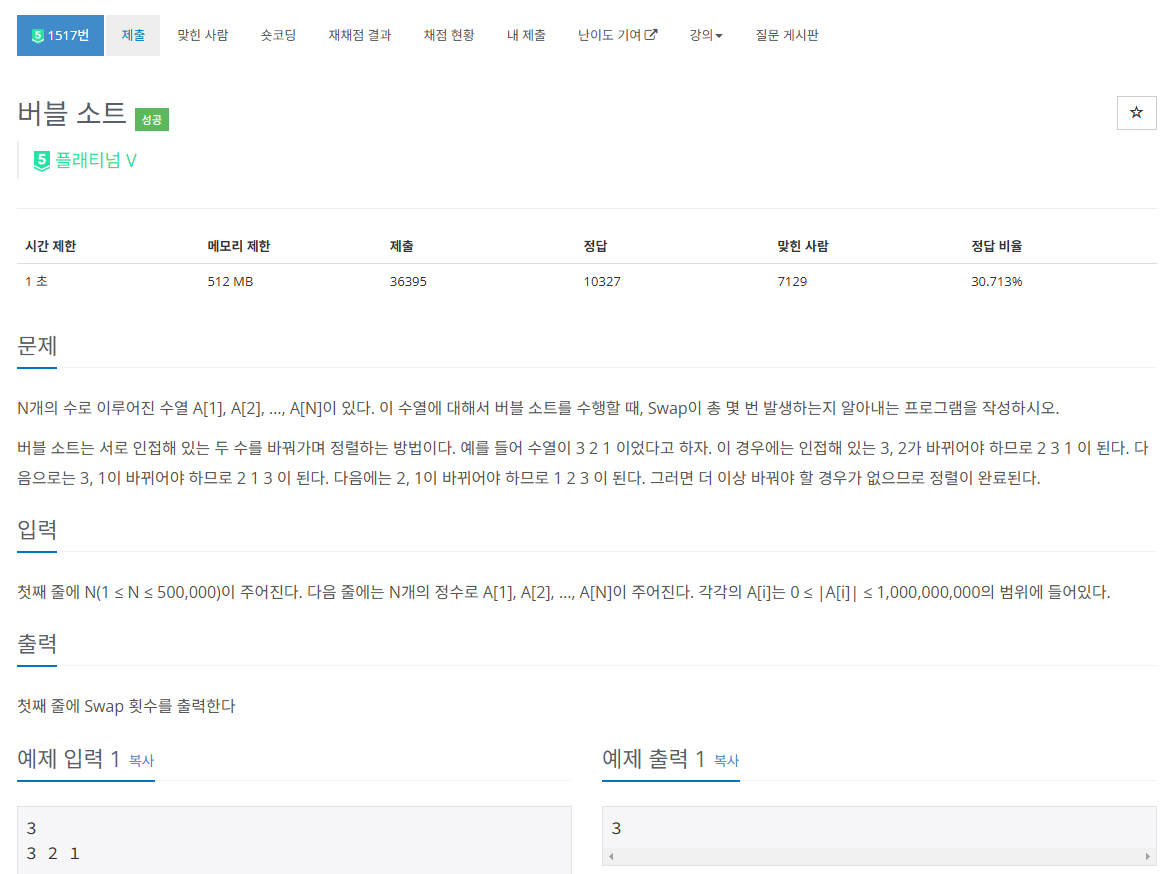Check the 채점 현황 page
The width and height of the screenshot is (1164, 874).
[448, 34]
